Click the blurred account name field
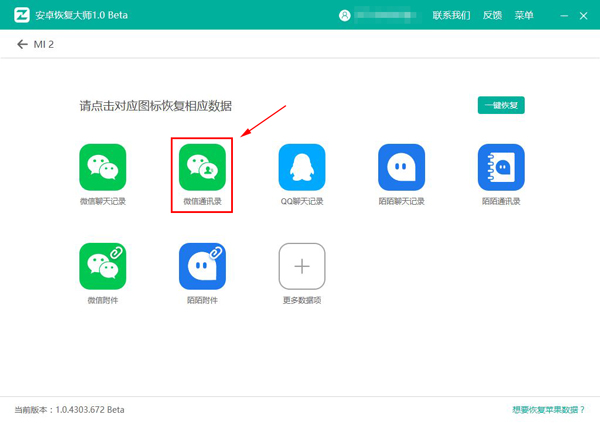 (x=387, y=15)
